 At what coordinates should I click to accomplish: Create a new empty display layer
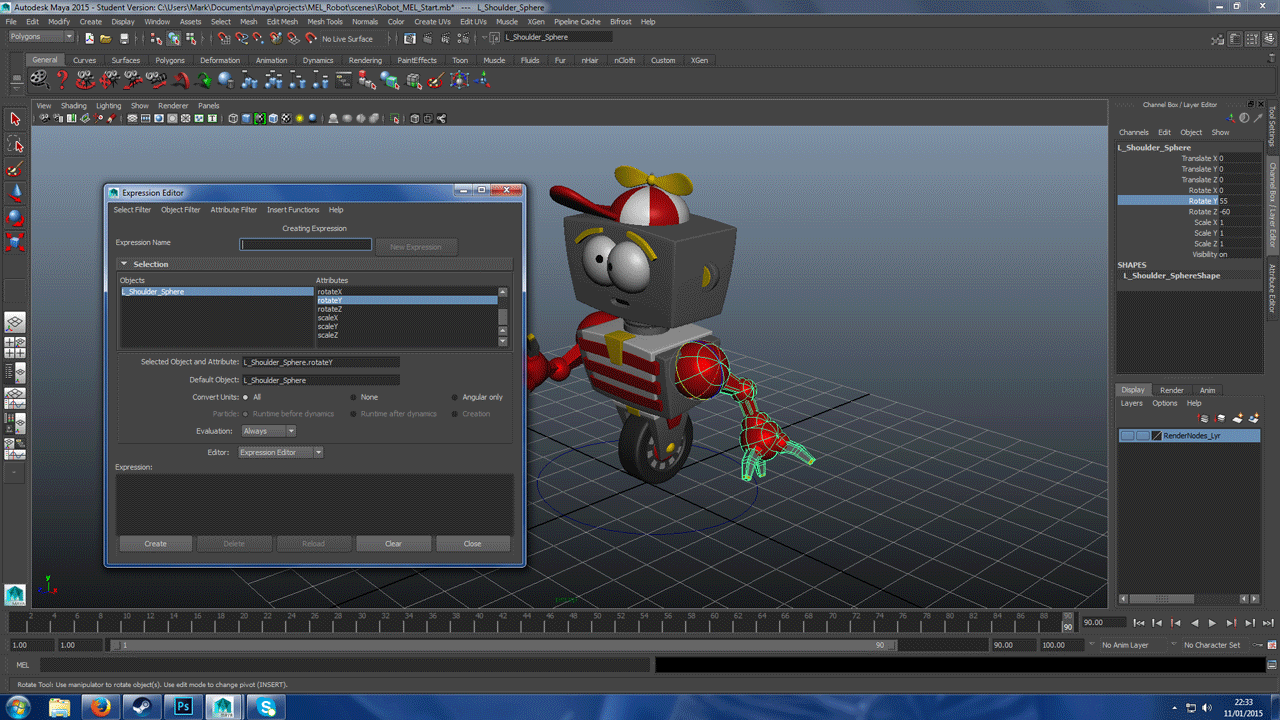pos(1237,418)
